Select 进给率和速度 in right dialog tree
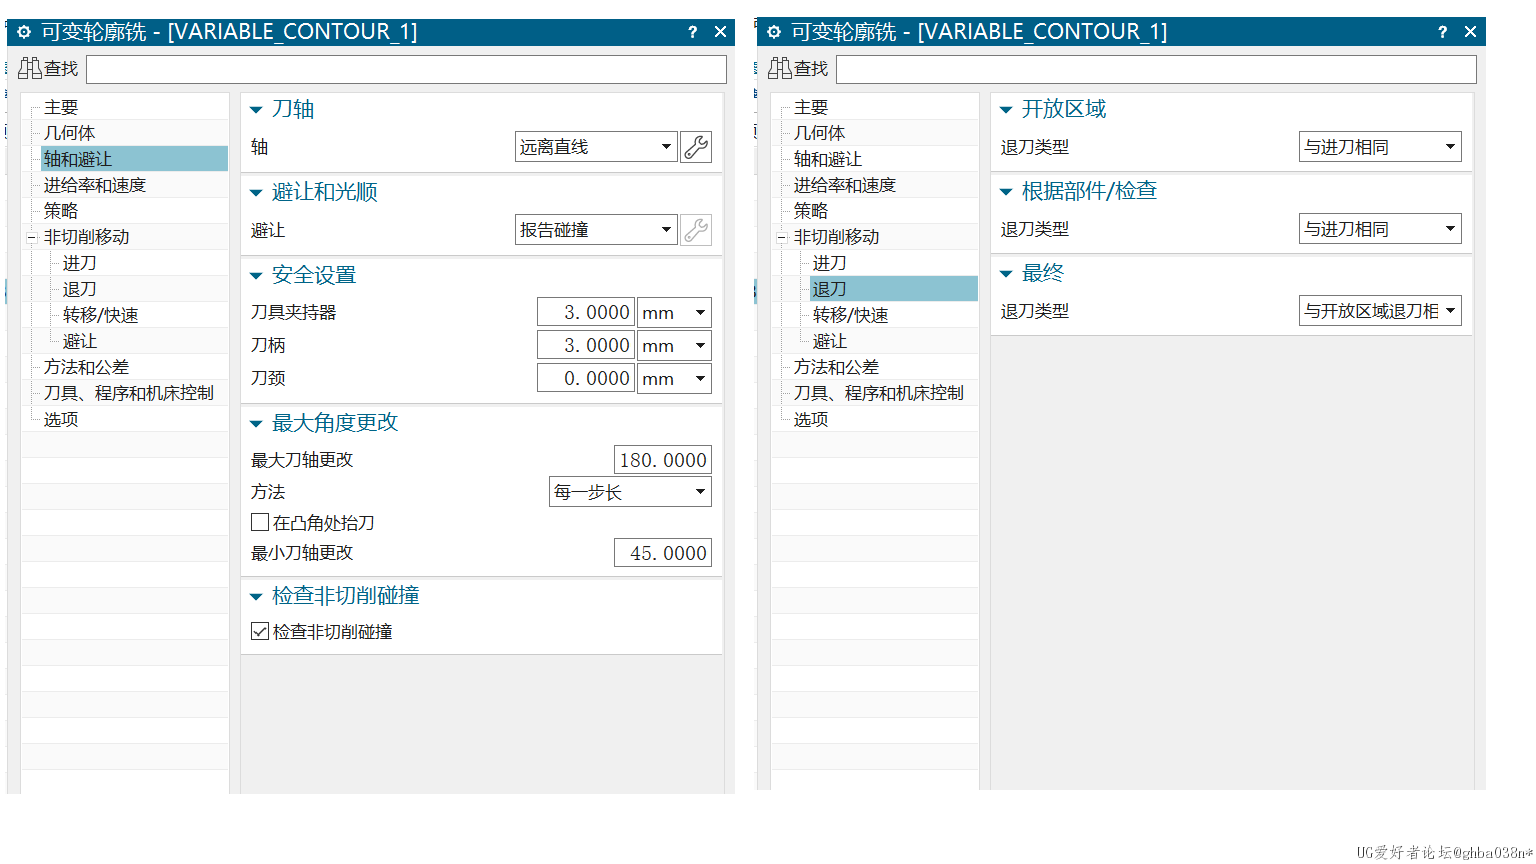 coord(845,185)
